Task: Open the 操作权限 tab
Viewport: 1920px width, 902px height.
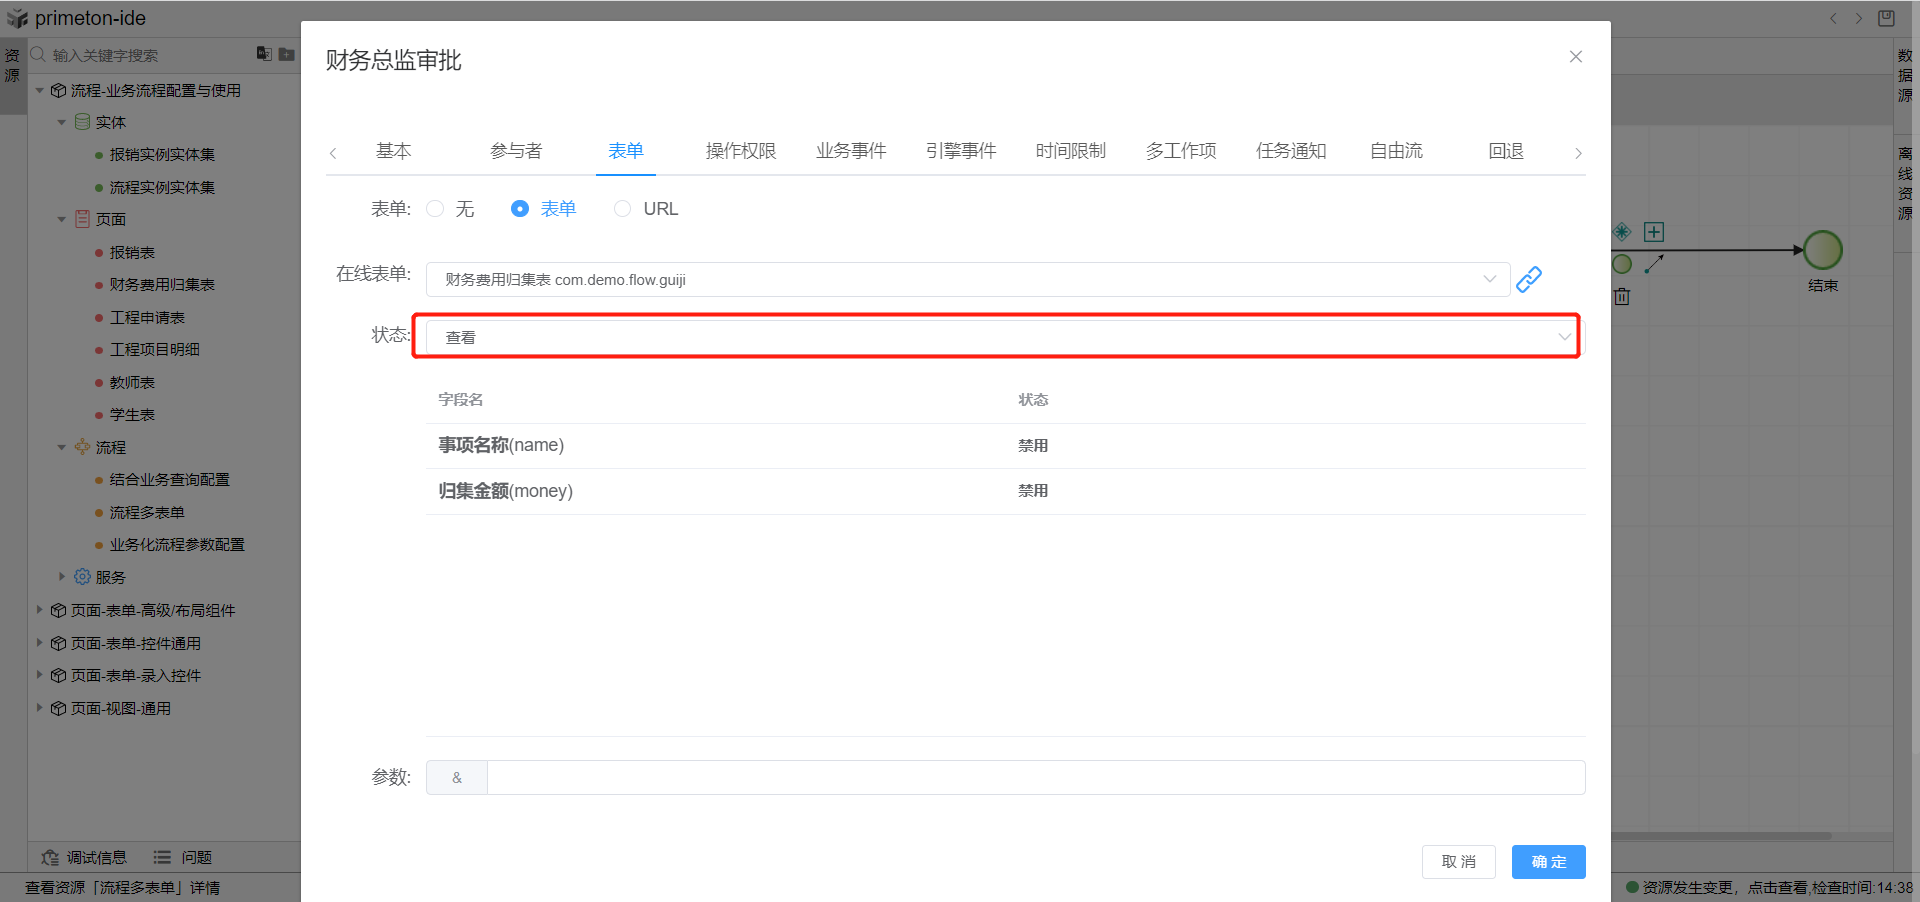Action: pyautogui.click(x=740, y=151)
